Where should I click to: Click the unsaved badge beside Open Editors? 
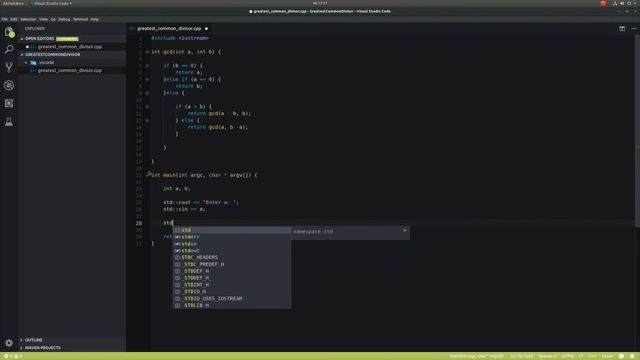point(67,39)
